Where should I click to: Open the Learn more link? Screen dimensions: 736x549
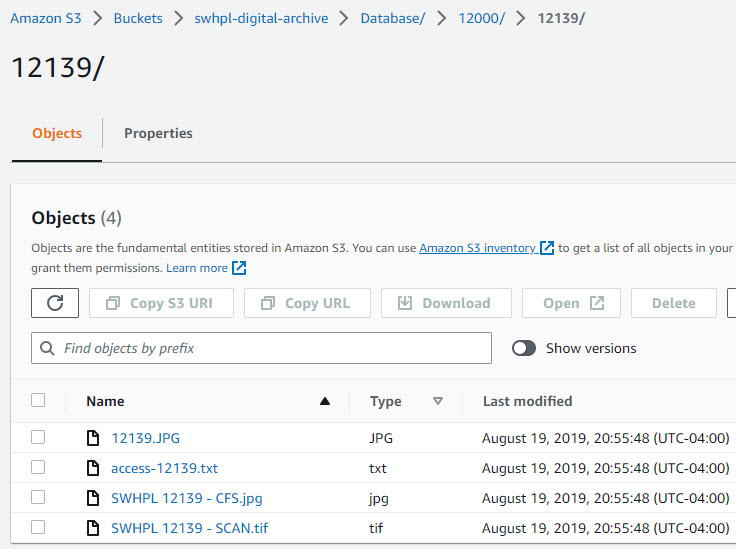click(x=197, y=268)
